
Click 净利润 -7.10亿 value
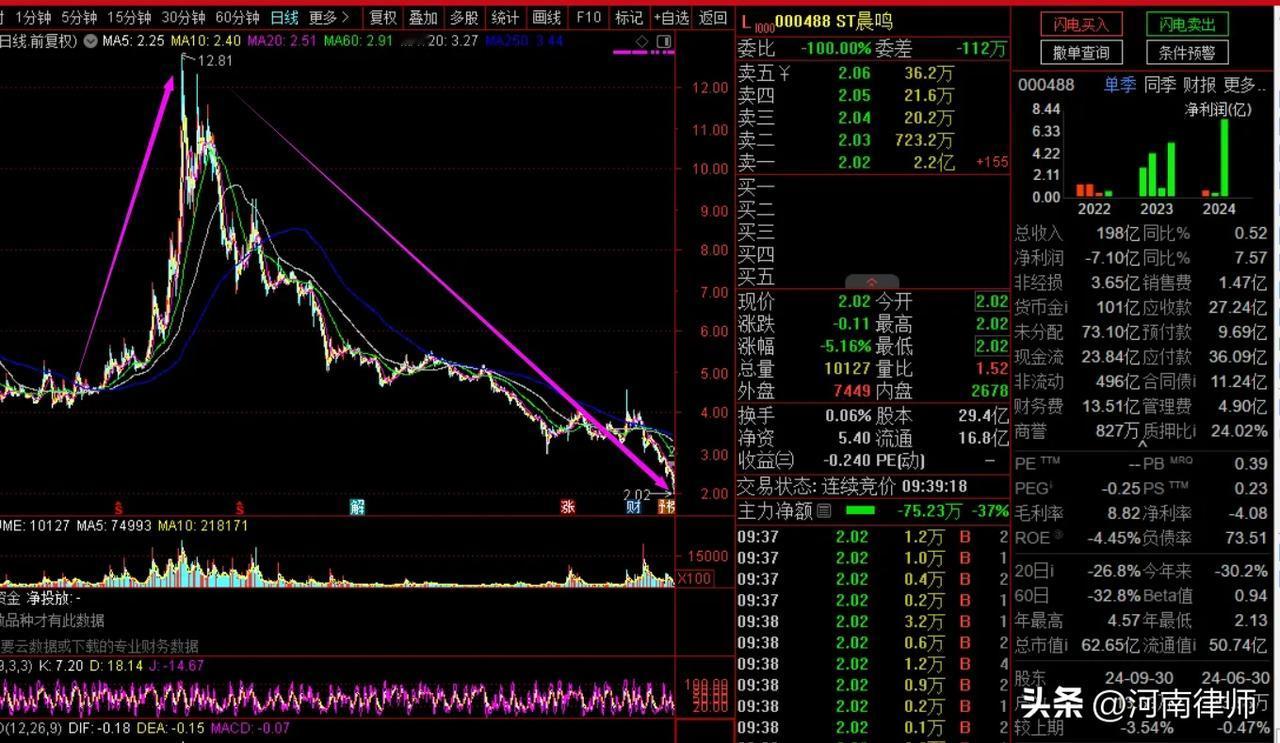click(1110, 258)
